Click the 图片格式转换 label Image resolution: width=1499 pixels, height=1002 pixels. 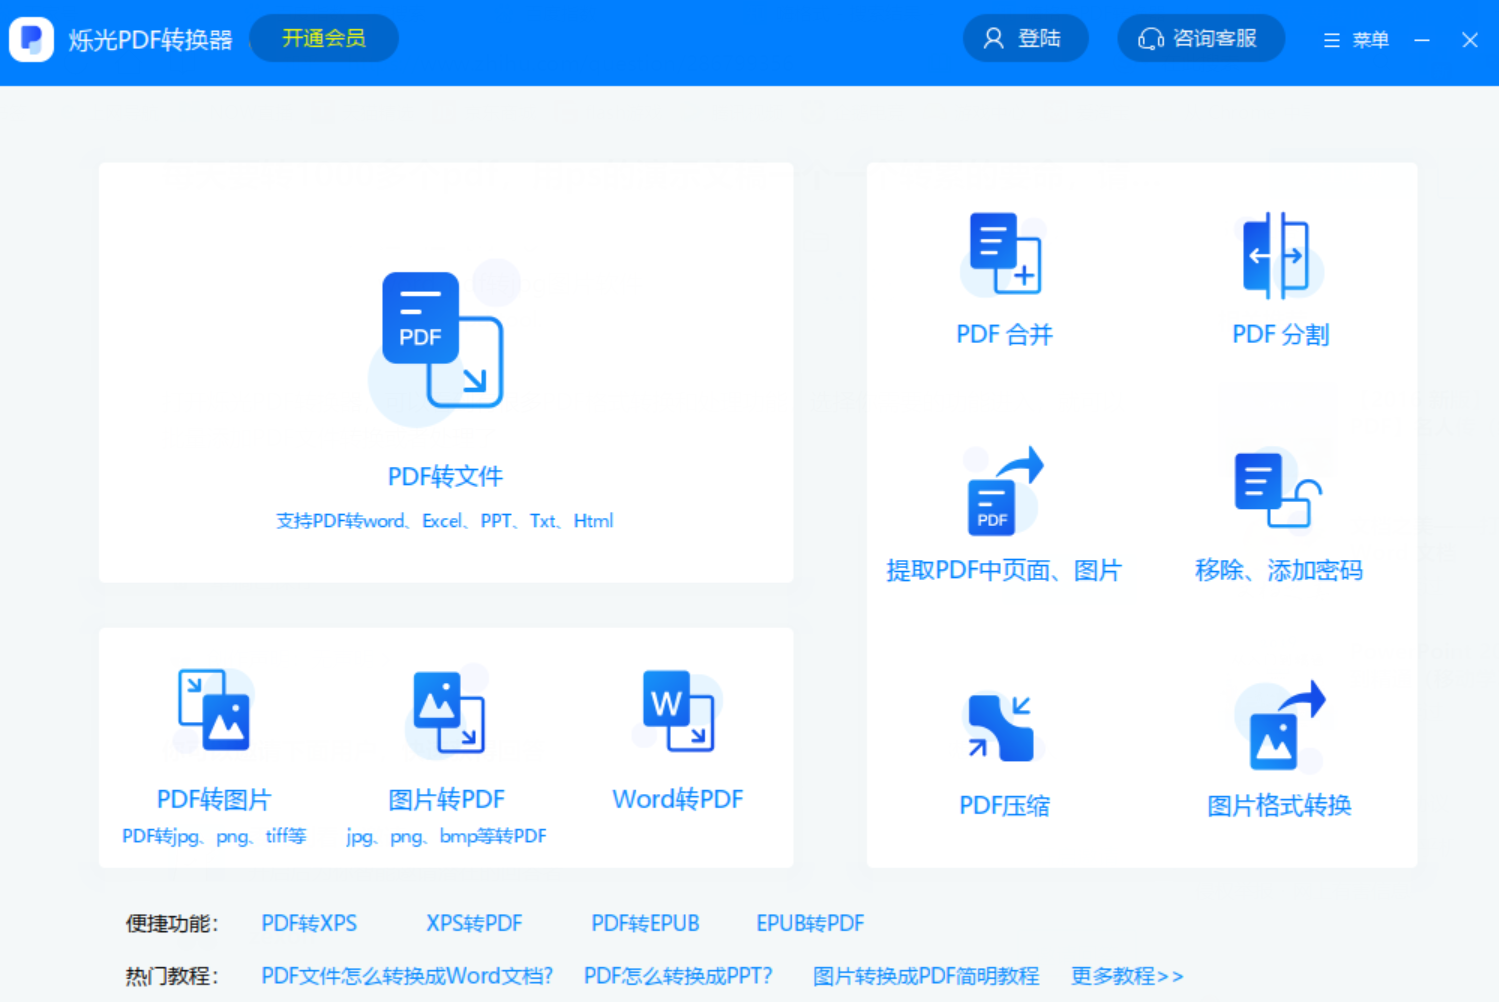tap(1279, 806)
